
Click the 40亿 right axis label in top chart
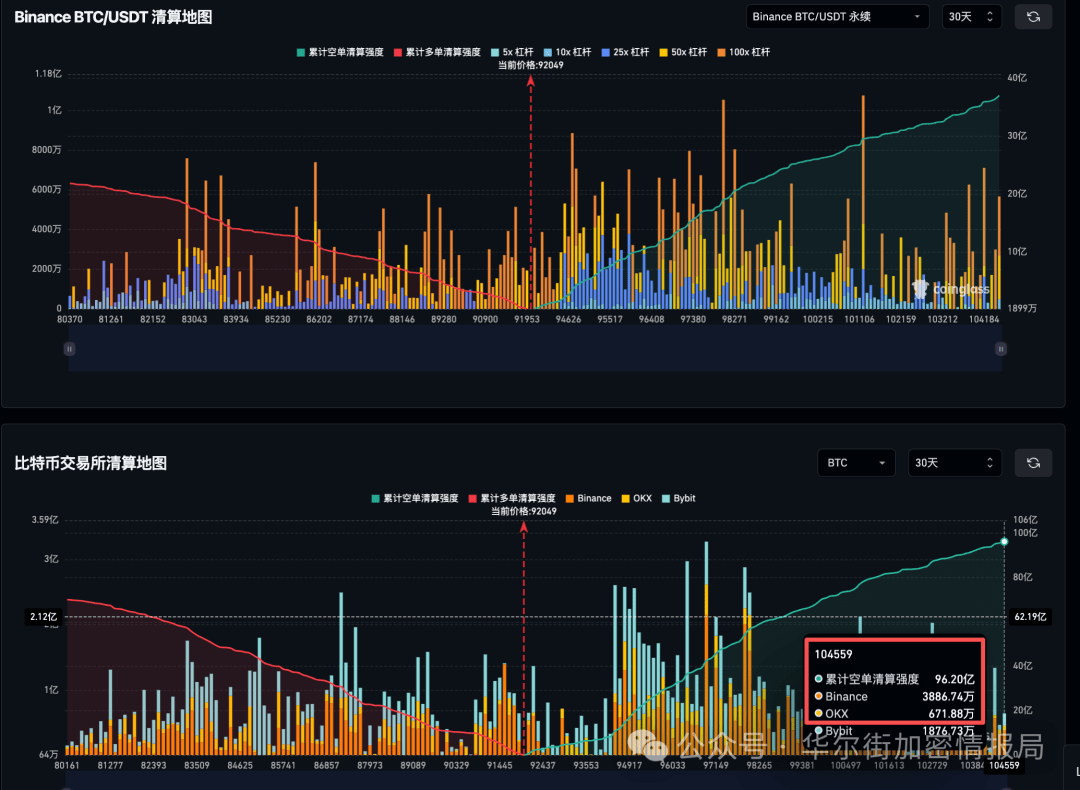coord(1017,78)
